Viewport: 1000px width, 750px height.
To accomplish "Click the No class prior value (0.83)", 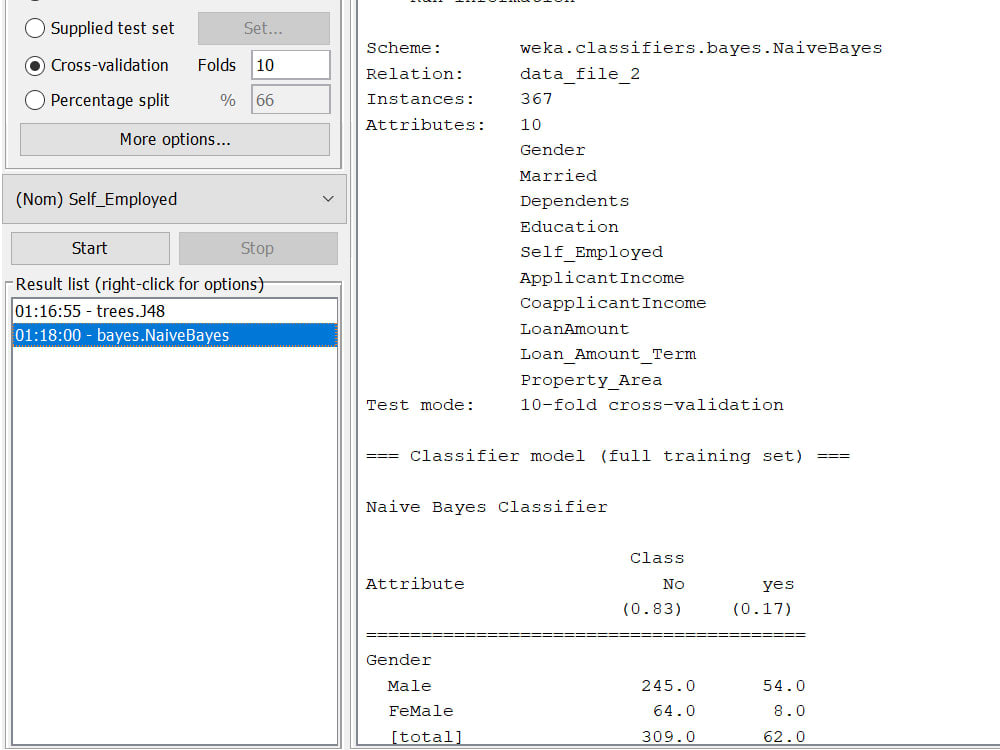I will (x=652, y=609).
